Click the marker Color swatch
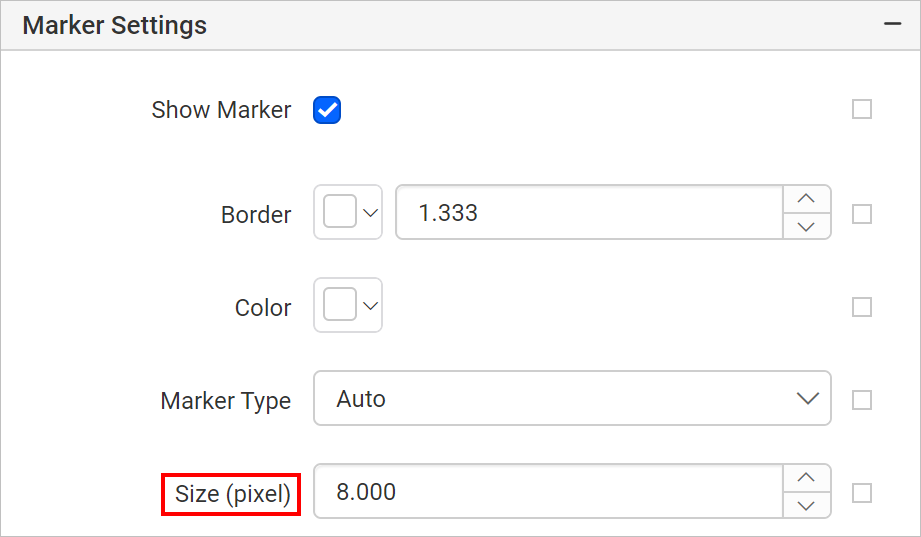Viewport: 921px width, 537px height. coord(340,305)
